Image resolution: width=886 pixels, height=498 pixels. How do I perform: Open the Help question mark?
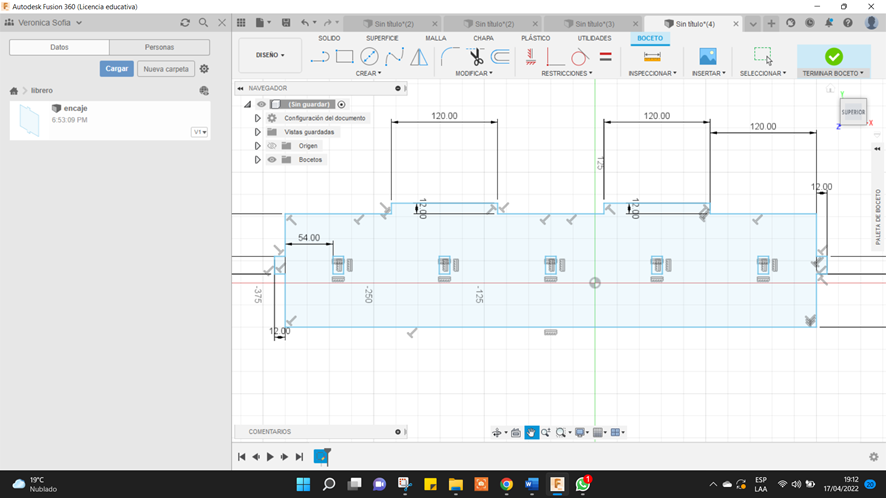pyautogui.click(x=848, y=23)
